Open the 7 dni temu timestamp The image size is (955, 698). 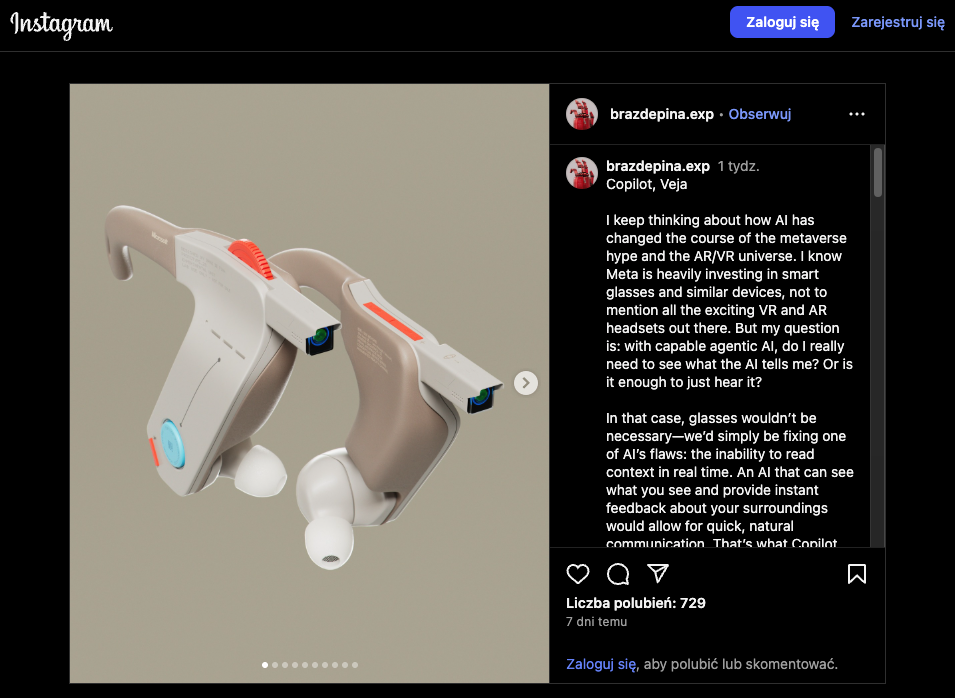[x=596, y=622]
